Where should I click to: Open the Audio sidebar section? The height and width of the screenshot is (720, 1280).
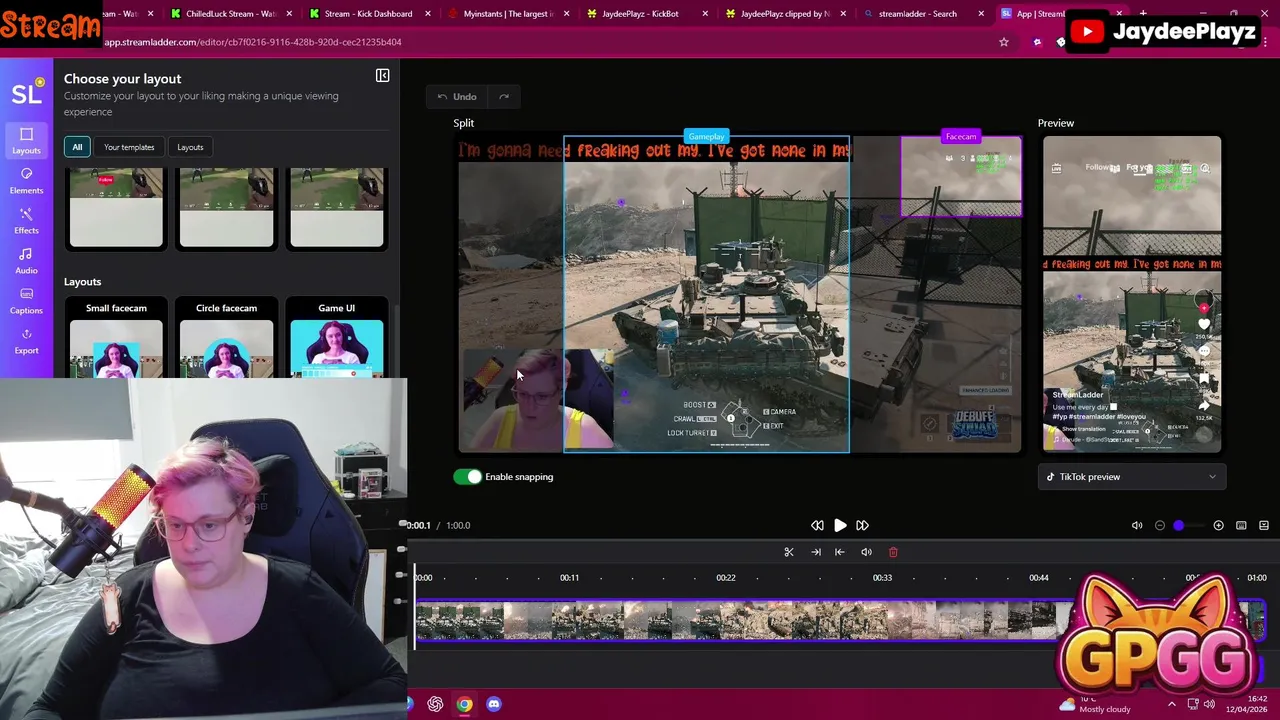click(26, 260)
